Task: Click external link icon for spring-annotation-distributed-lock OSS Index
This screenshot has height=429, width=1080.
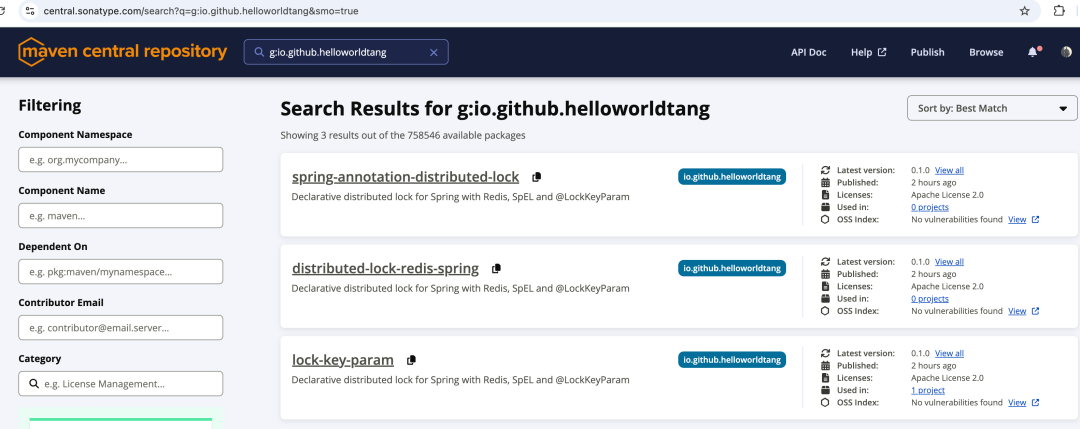Action: (1035, 220)
